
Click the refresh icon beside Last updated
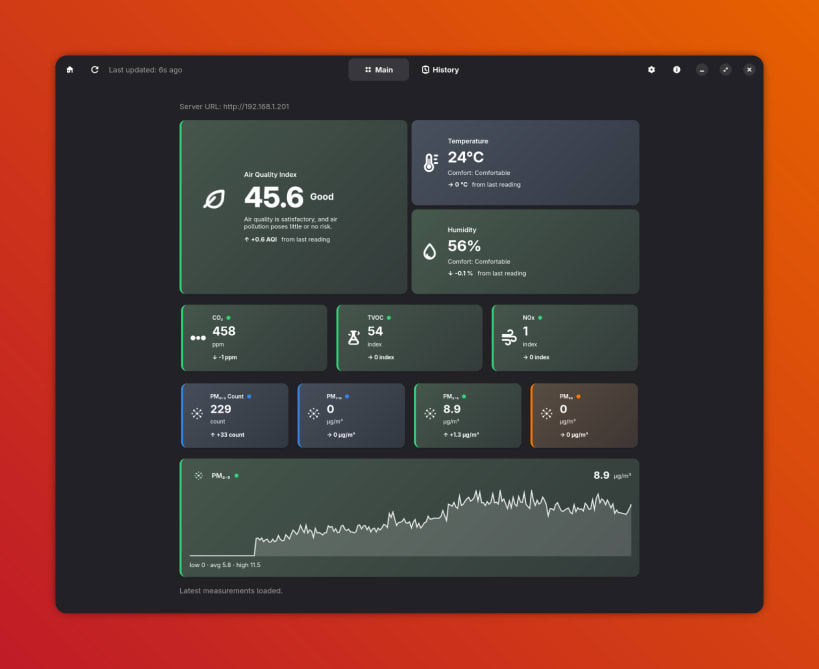click(x=95, y=70)
